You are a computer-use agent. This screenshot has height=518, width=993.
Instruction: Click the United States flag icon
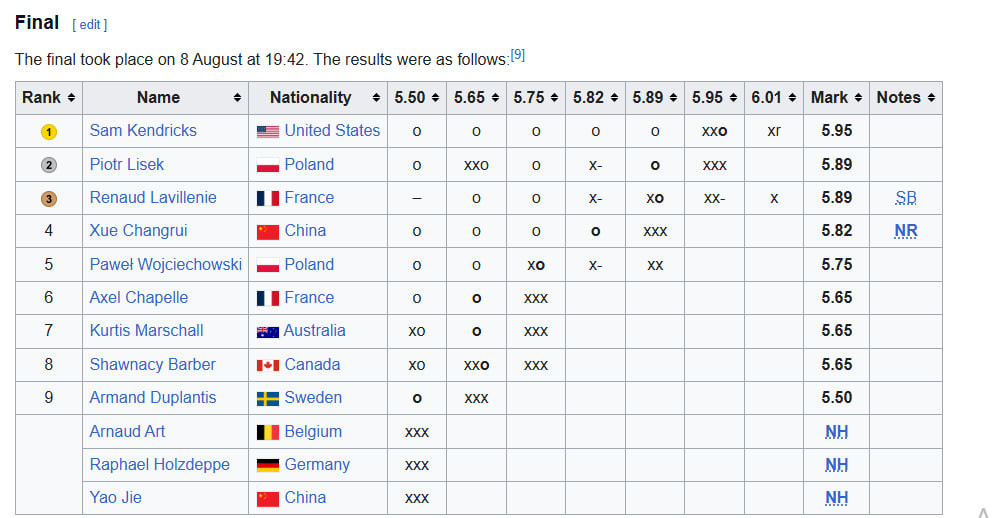(x=267, y=131)
